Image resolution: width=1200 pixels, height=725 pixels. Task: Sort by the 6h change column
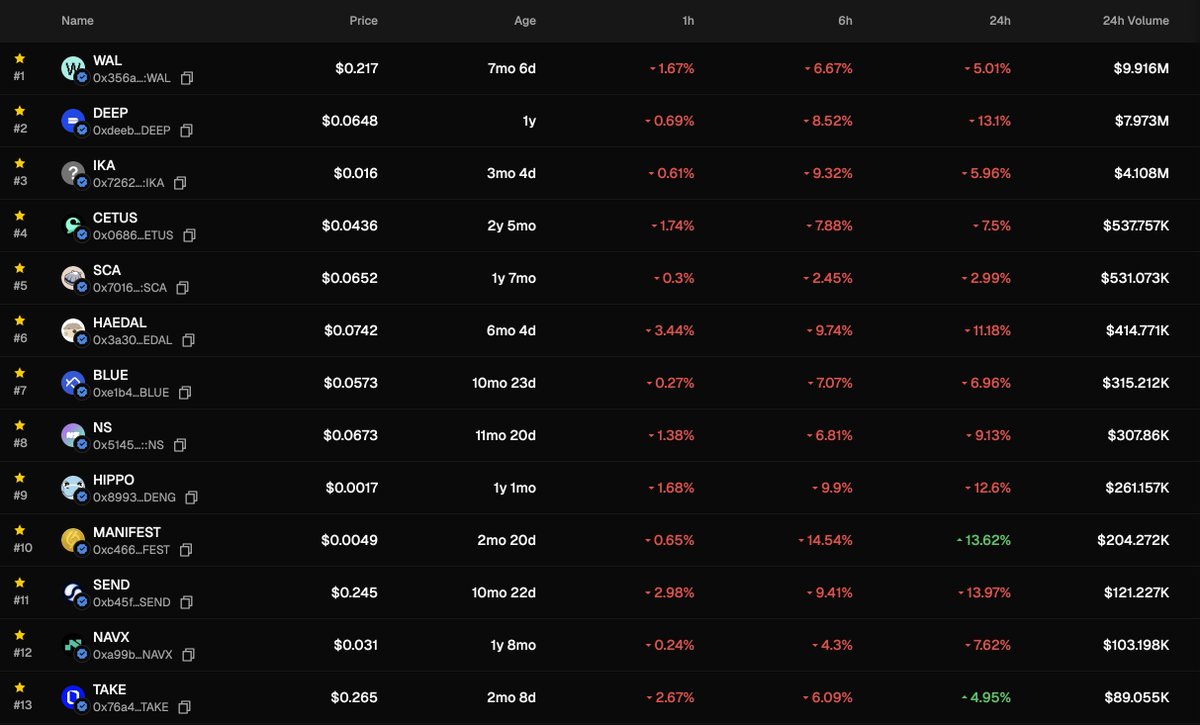click(x=845, y=20)
